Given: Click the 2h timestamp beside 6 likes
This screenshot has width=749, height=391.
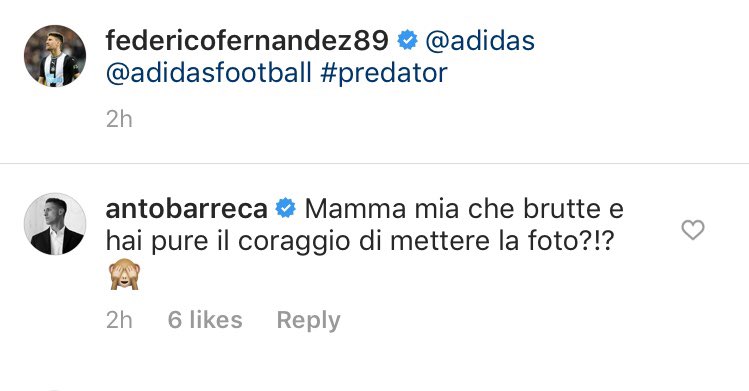Looking at the screenshot, I should click(x=119, y=319).
